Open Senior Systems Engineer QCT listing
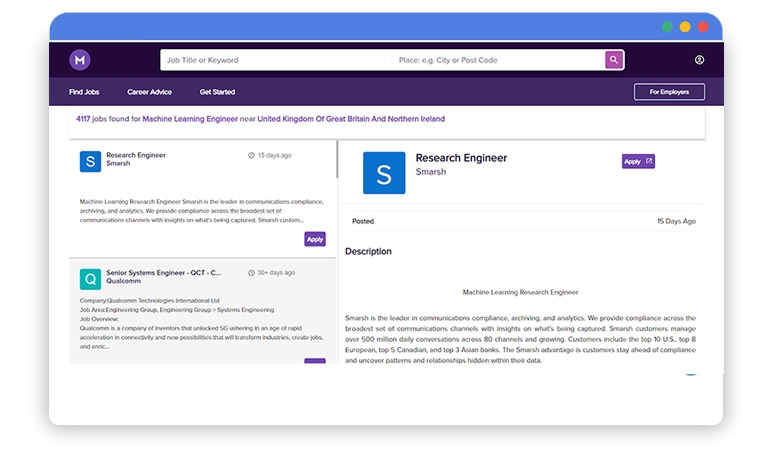This screenshot has width=762, height=450. pos(163,272)
